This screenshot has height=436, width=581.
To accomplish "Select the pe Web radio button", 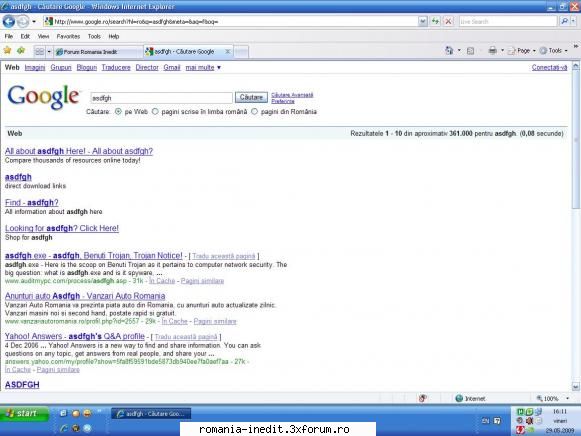I will coord(118,112).
